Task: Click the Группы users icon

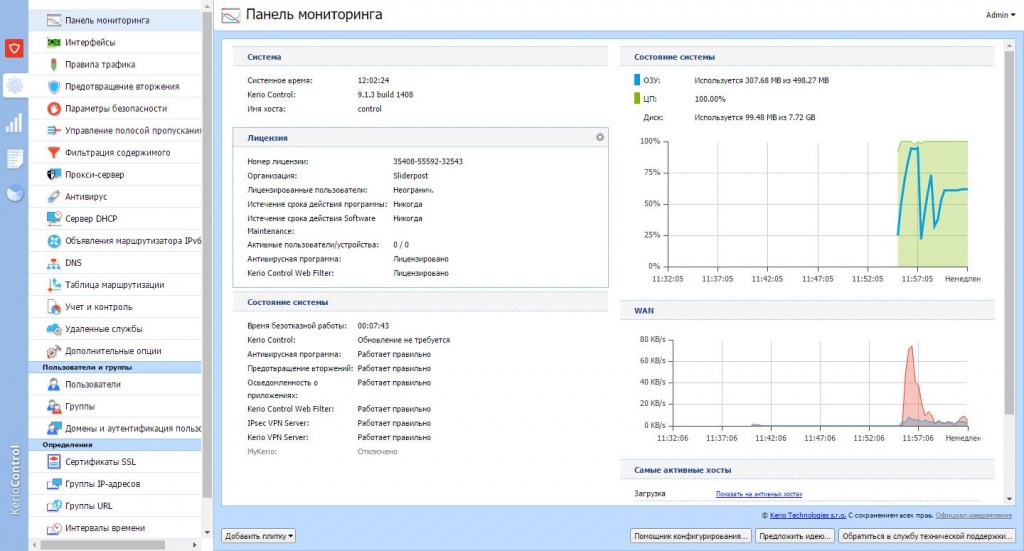Action: coord(54,407)
